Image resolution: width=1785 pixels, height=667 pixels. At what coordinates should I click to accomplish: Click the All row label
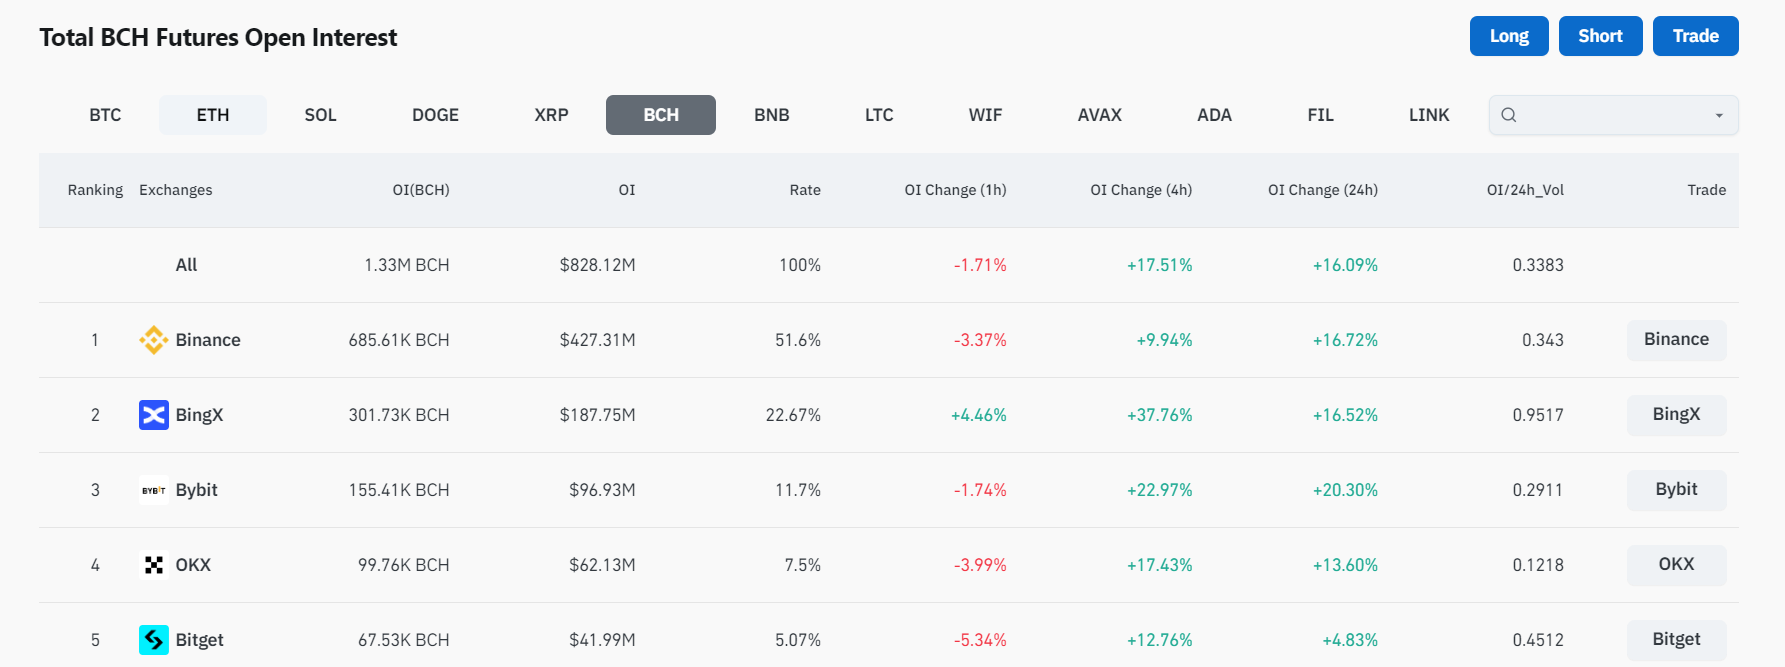(186, 265)
